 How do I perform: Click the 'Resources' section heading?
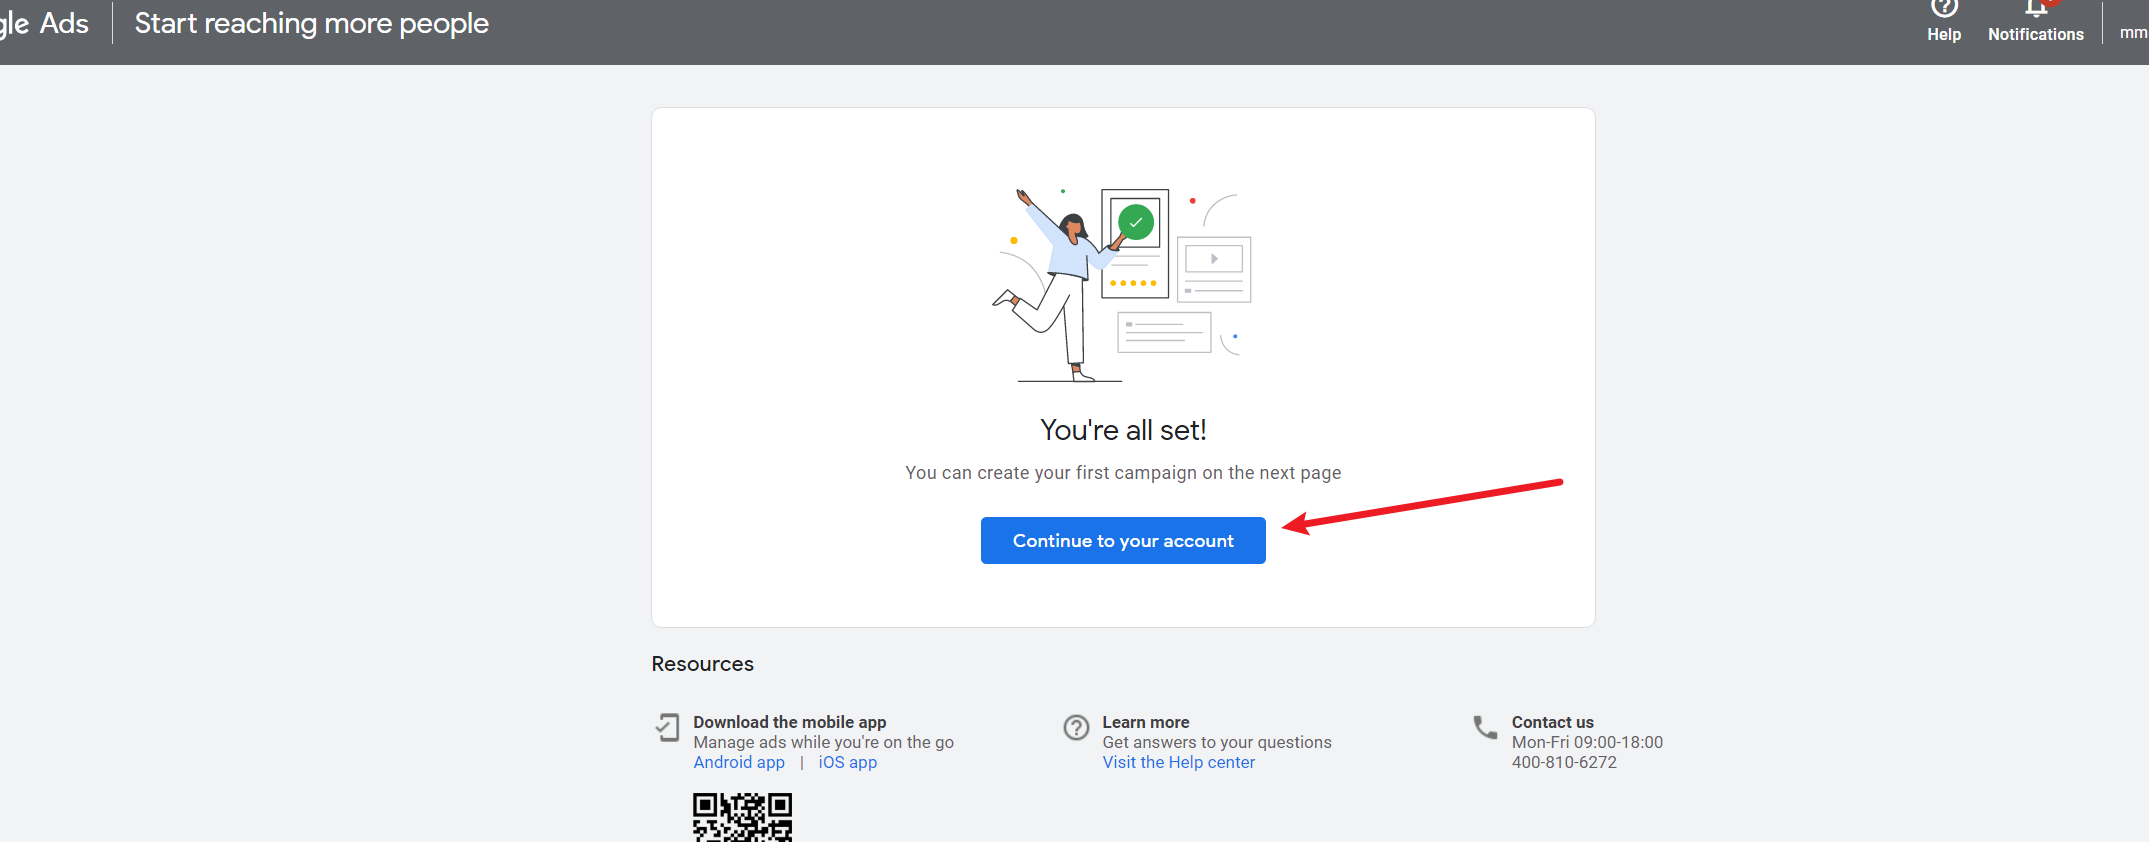(702, 664)
